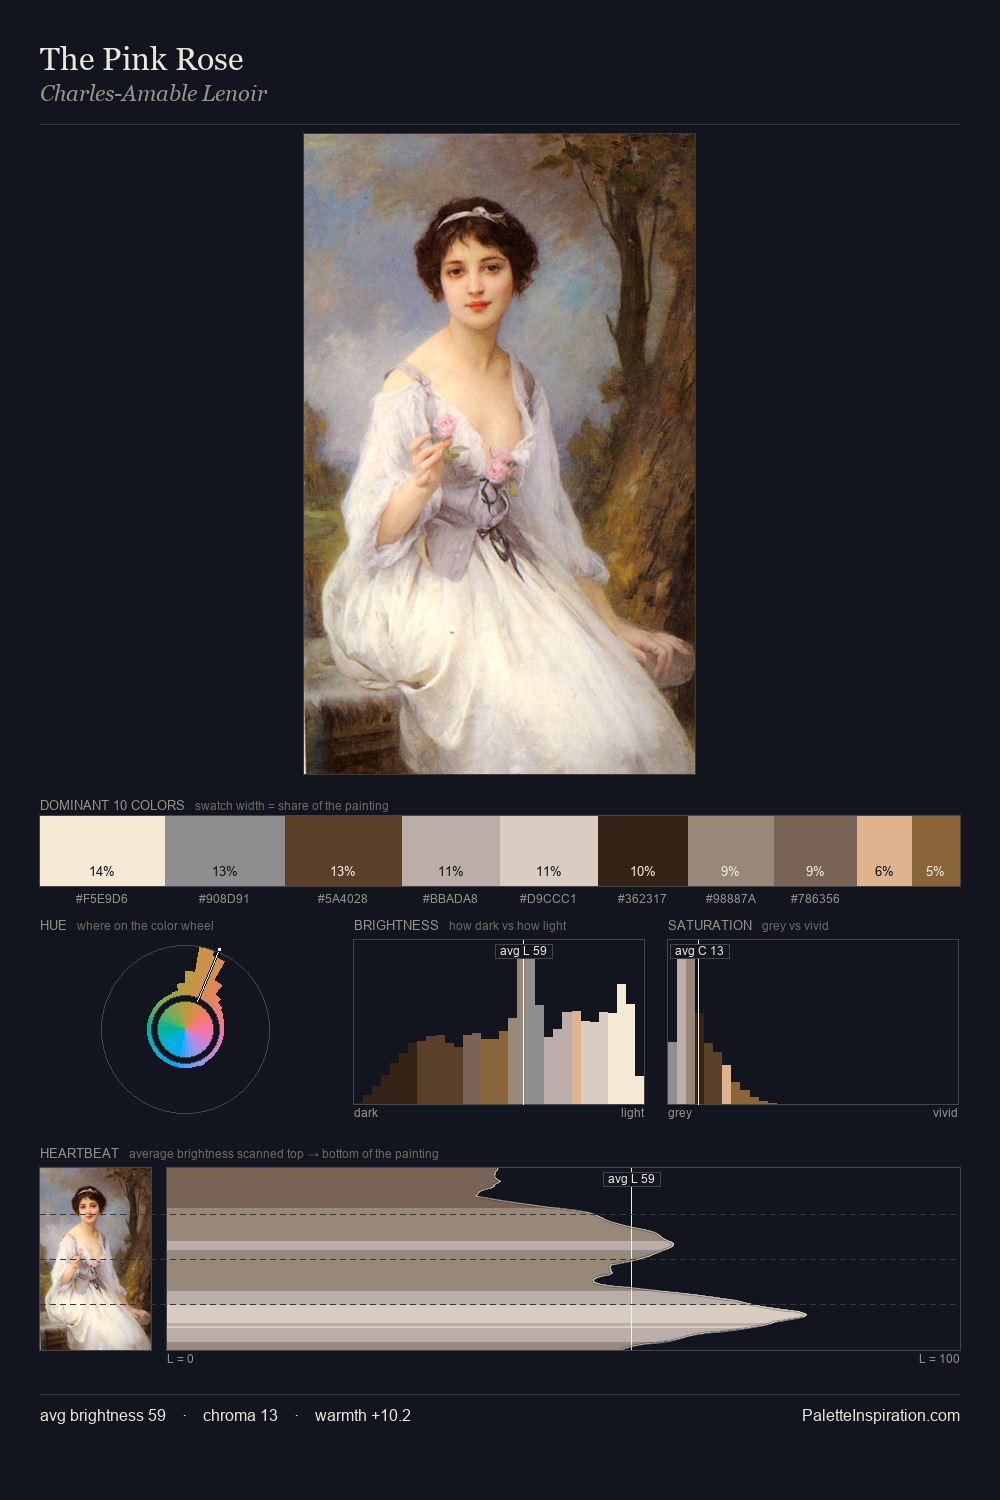Select the peach swatch labeled 6%
The image size is (1000, 1500).
coord(884,851)
